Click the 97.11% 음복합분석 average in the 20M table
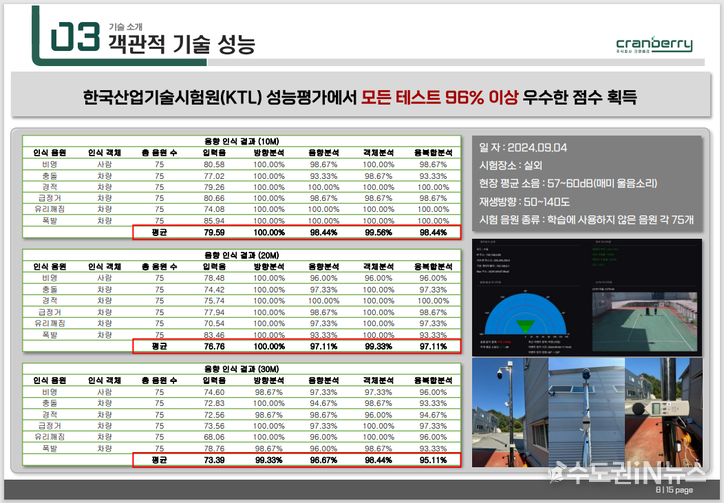The height and width of the screenshot is (503, 724). pyautogui.click(x=433, y=346)
